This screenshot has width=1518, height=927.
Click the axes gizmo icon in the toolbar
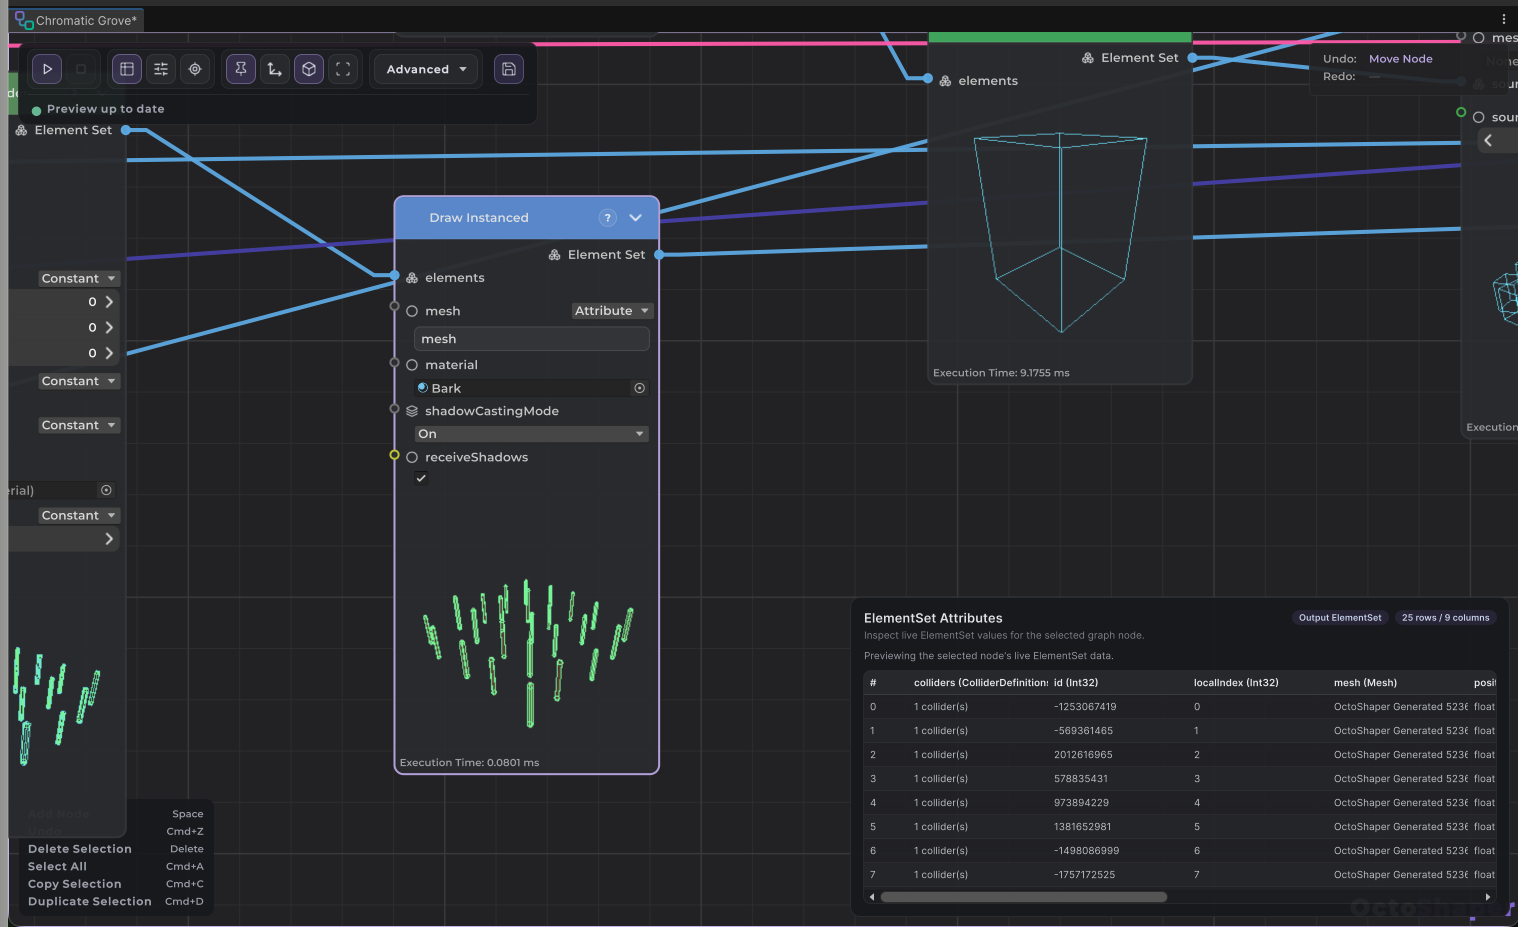(x=275, y=69)
